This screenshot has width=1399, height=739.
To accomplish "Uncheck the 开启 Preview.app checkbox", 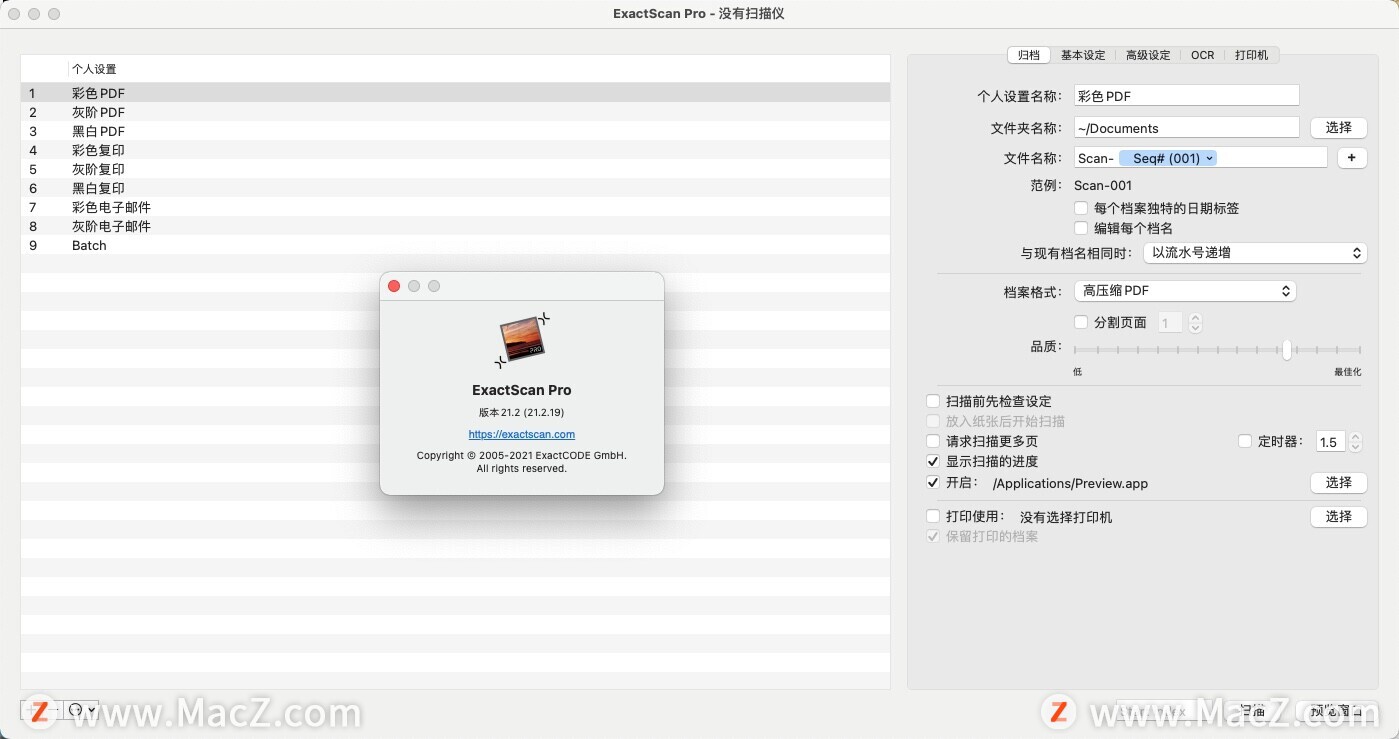I will [933, 482].
